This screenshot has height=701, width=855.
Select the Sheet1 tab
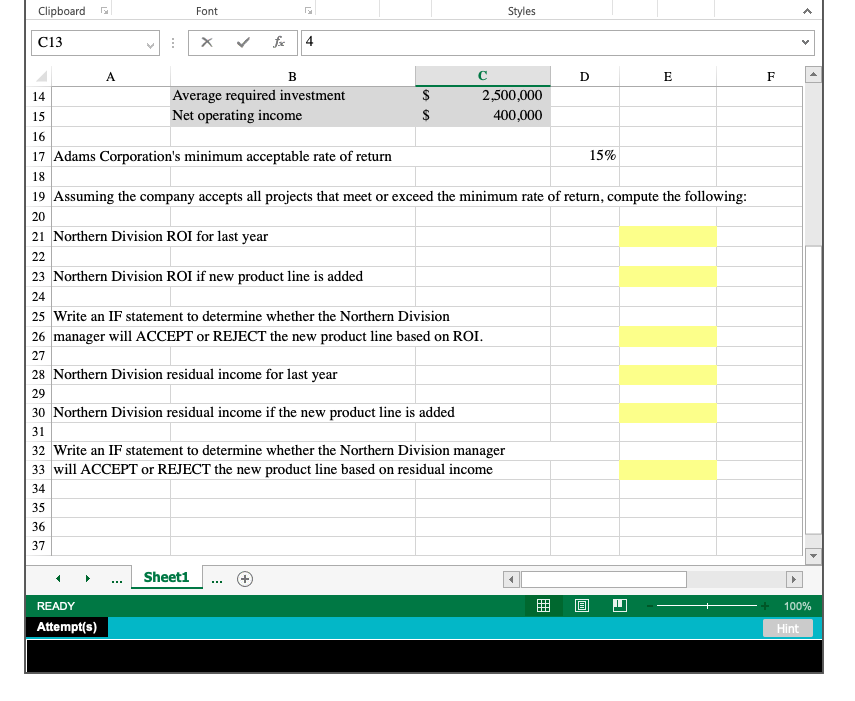click(x=165, y=578)
